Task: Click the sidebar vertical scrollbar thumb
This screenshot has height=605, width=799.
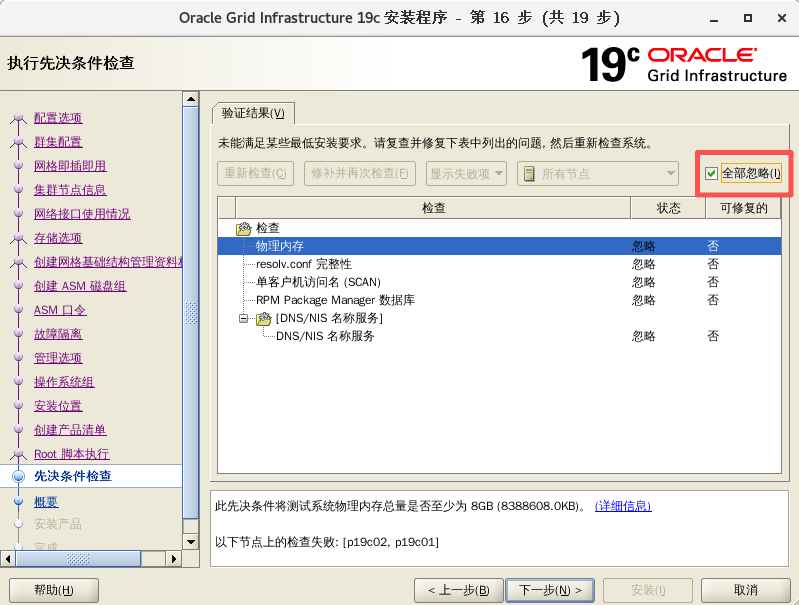Action: tap(191, 313)
